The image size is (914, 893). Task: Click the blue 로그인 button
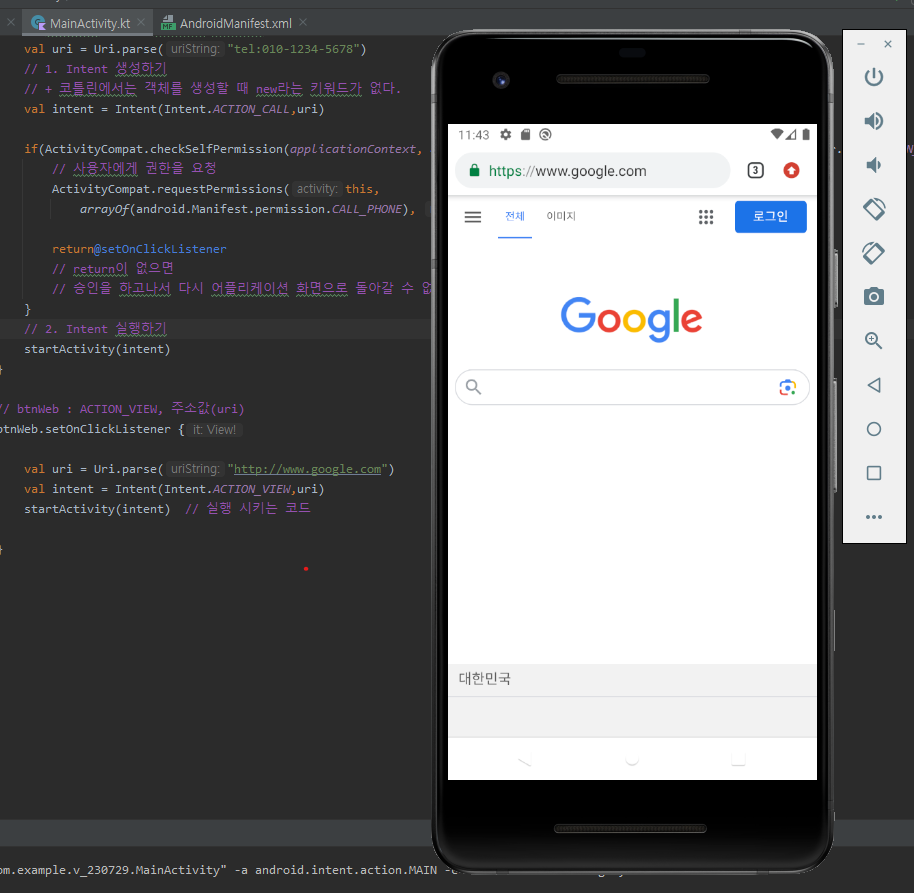770,217
